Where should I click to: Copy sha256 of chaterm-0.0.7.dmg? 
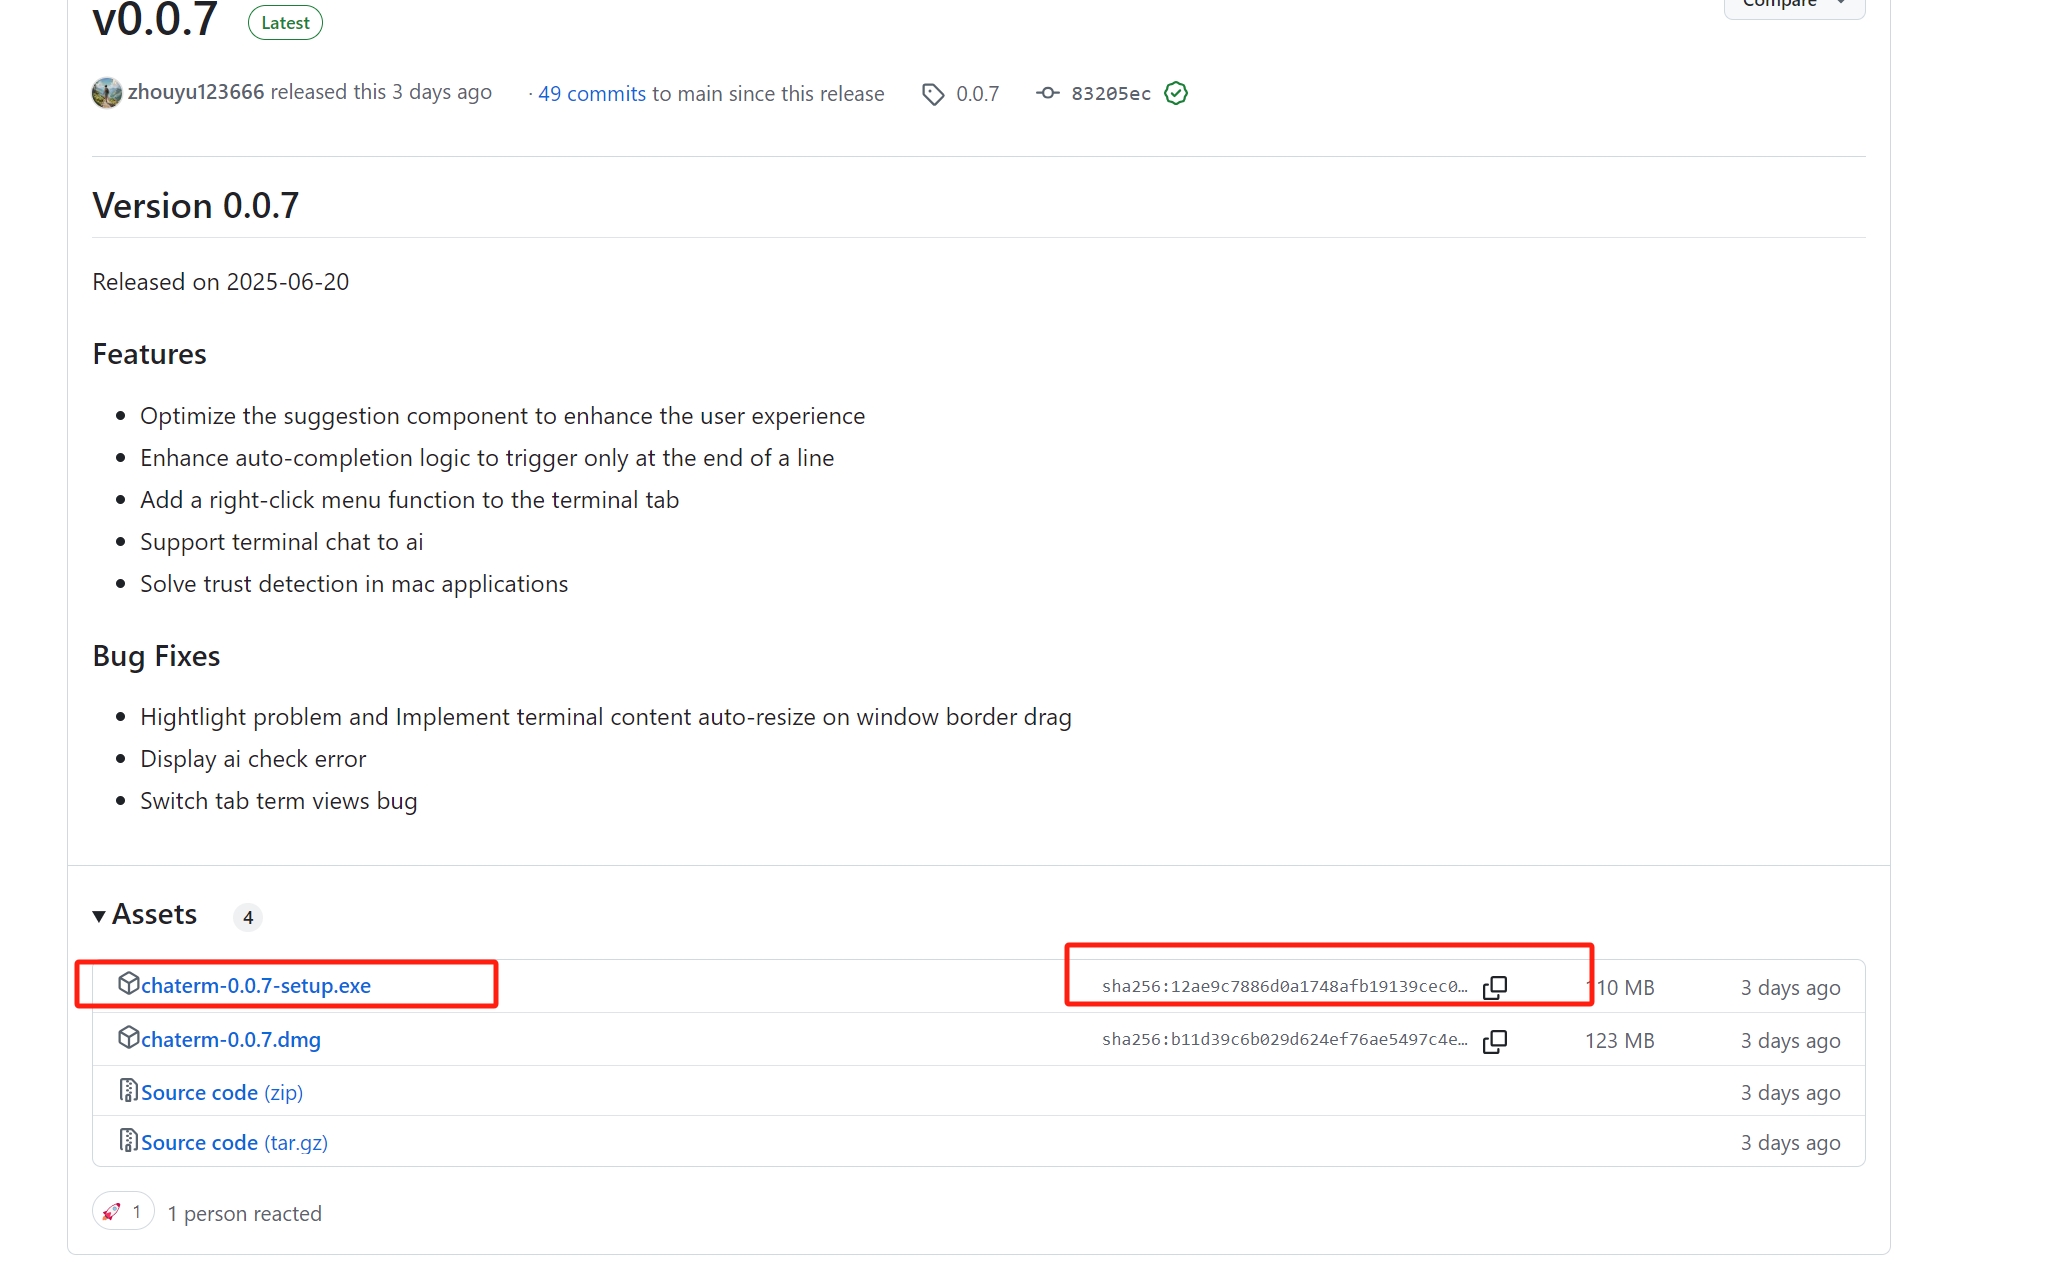click(1495, 1041)
